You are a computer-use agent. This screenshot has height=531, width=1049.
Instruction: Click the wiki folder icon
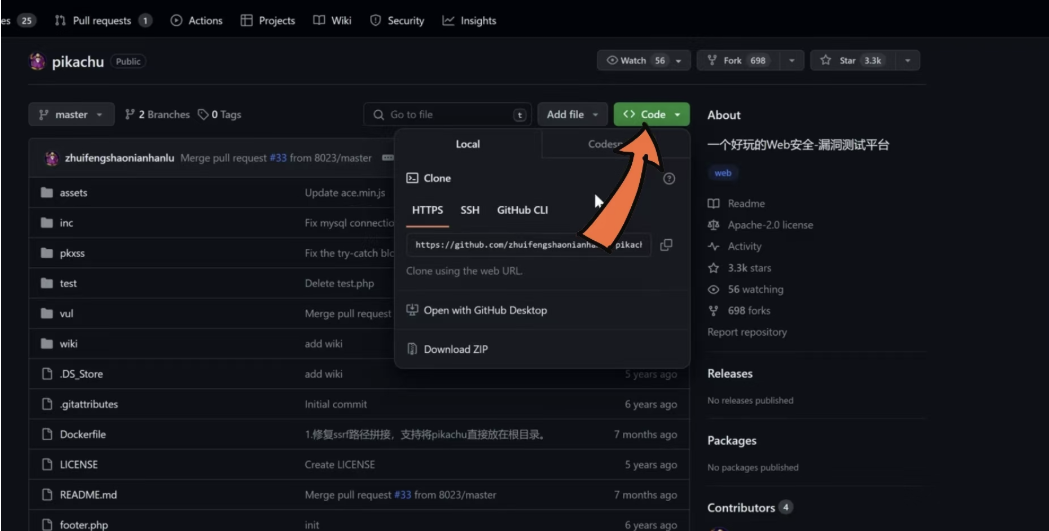pyautogui.click(x=46, y=344)
